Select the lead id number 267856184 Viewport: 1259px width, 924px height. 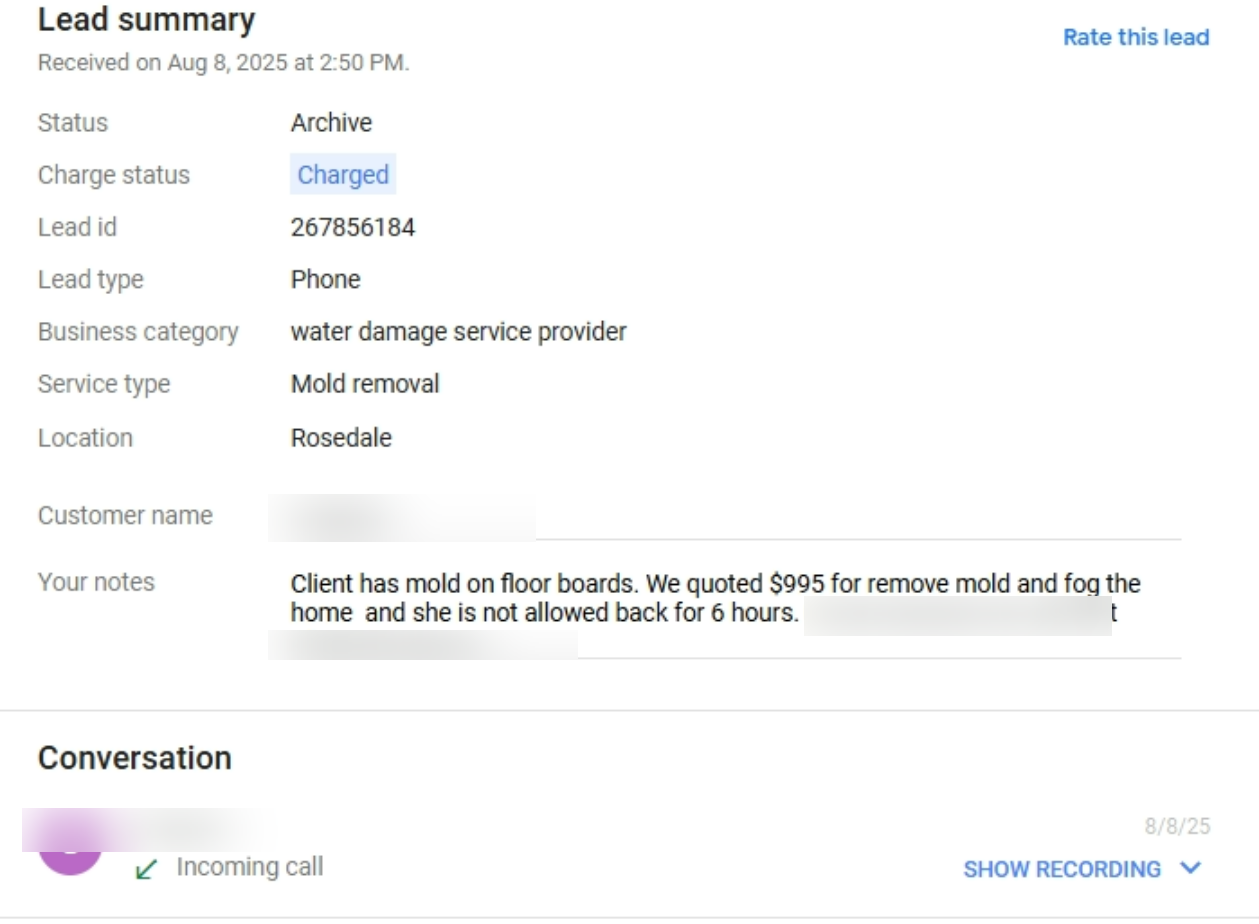352,228
